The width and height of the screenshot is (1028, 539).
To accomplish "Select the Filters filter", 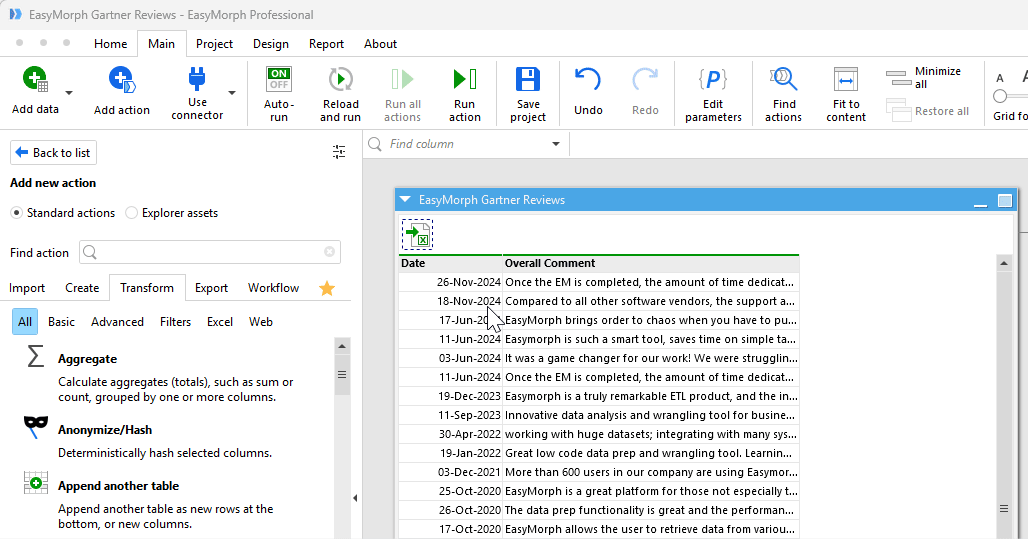I will 175,322.
